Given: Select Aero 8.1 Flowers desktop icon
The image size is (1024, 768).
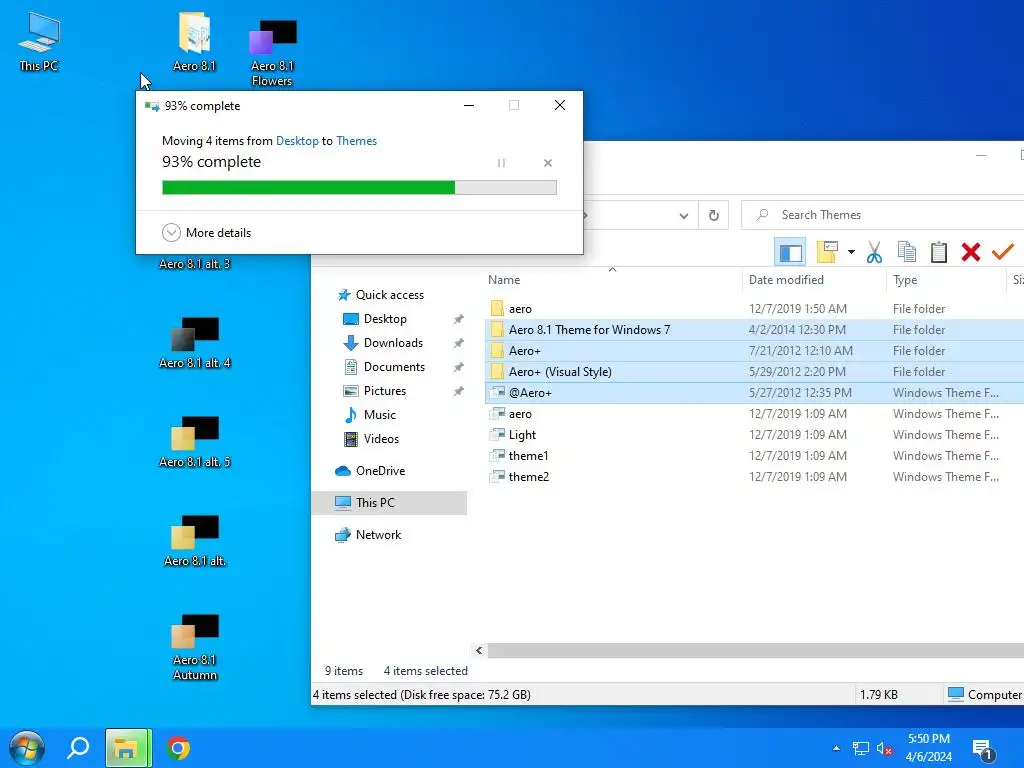Looking at the screenshot, I should tap(272, 53).
